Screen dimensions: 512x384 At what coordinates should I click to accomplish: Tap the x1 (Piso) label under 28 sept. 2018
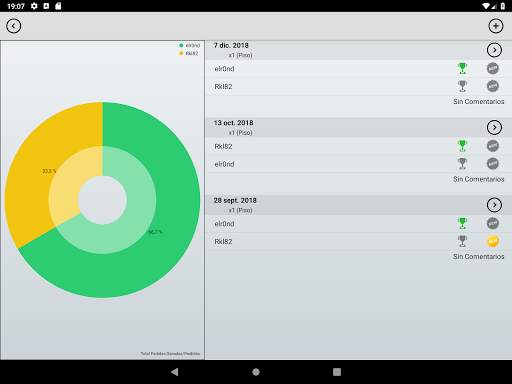pos(240,210)
